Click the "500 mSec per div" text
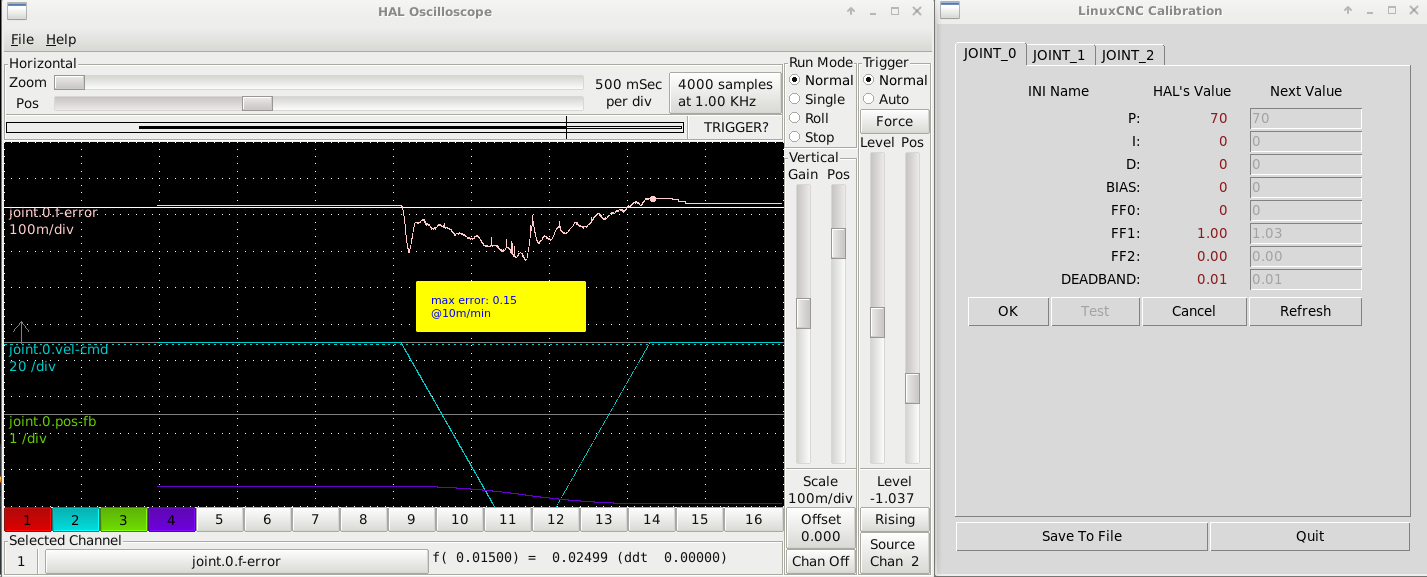 click(628, 92)
